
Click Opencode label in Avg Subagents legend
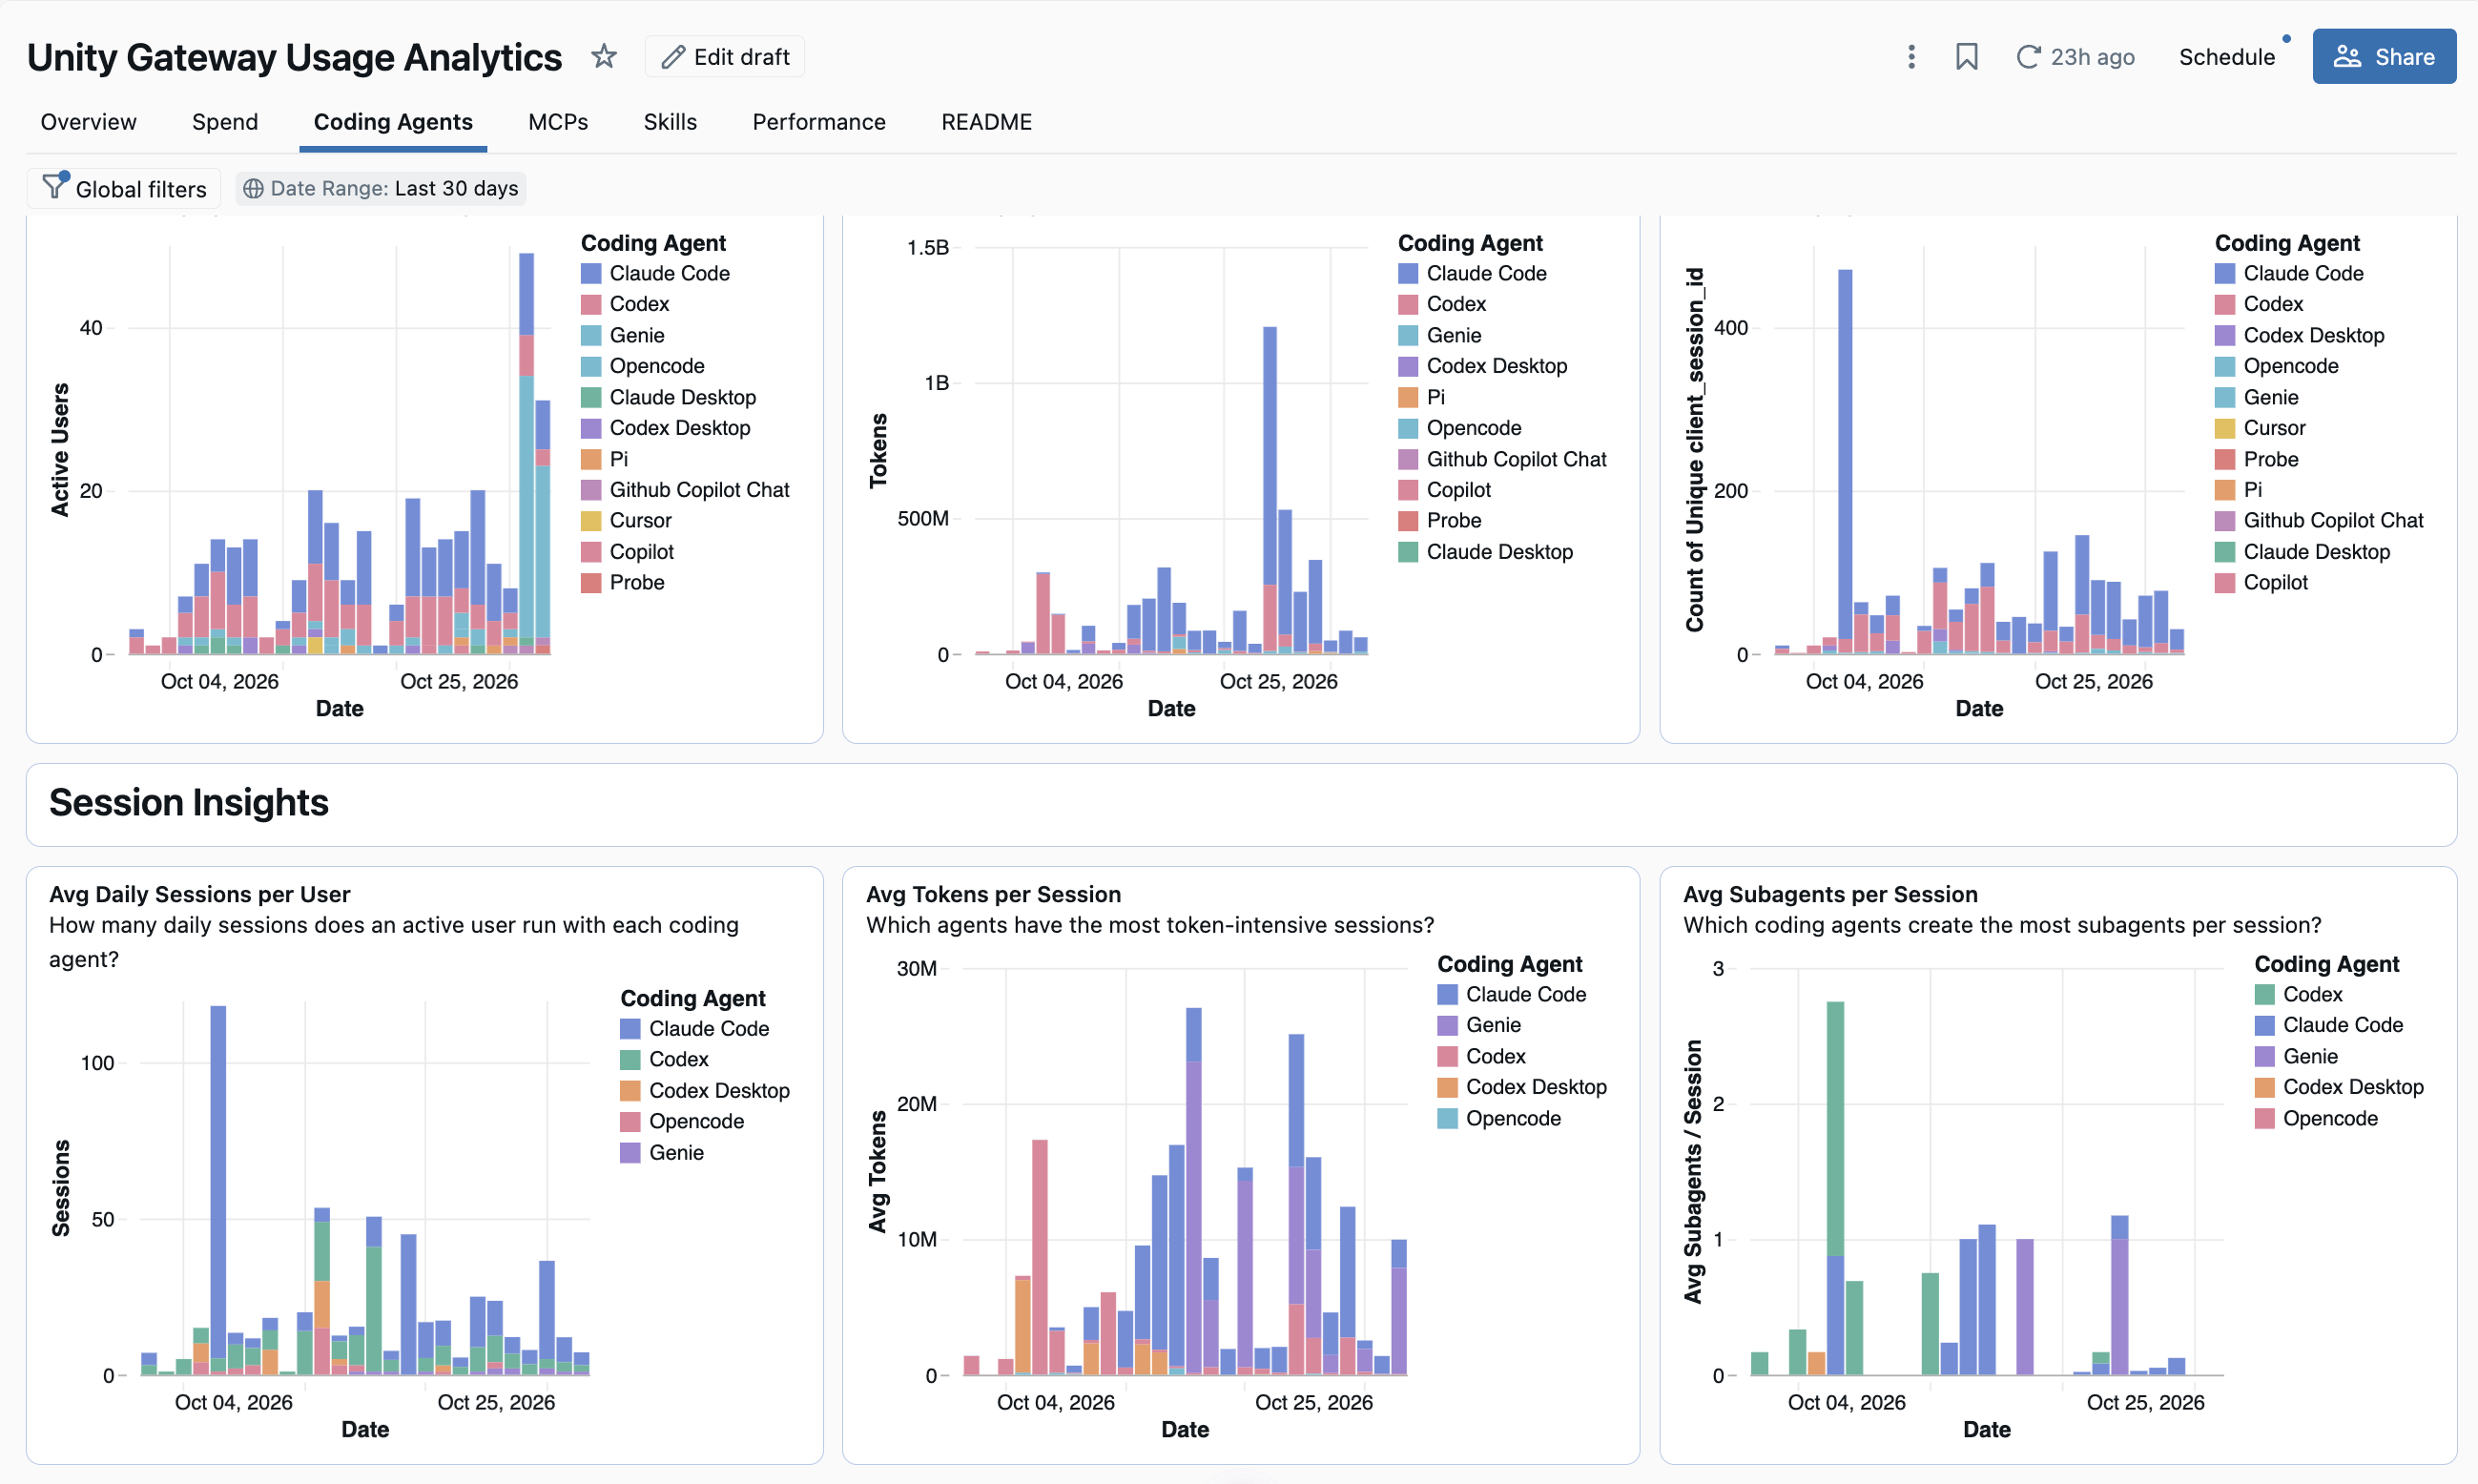(2329, 1119)
